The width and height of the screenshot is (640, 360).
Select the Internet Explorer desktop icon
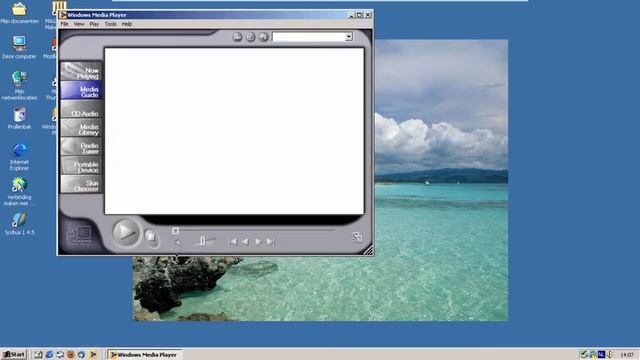[19, 157]
